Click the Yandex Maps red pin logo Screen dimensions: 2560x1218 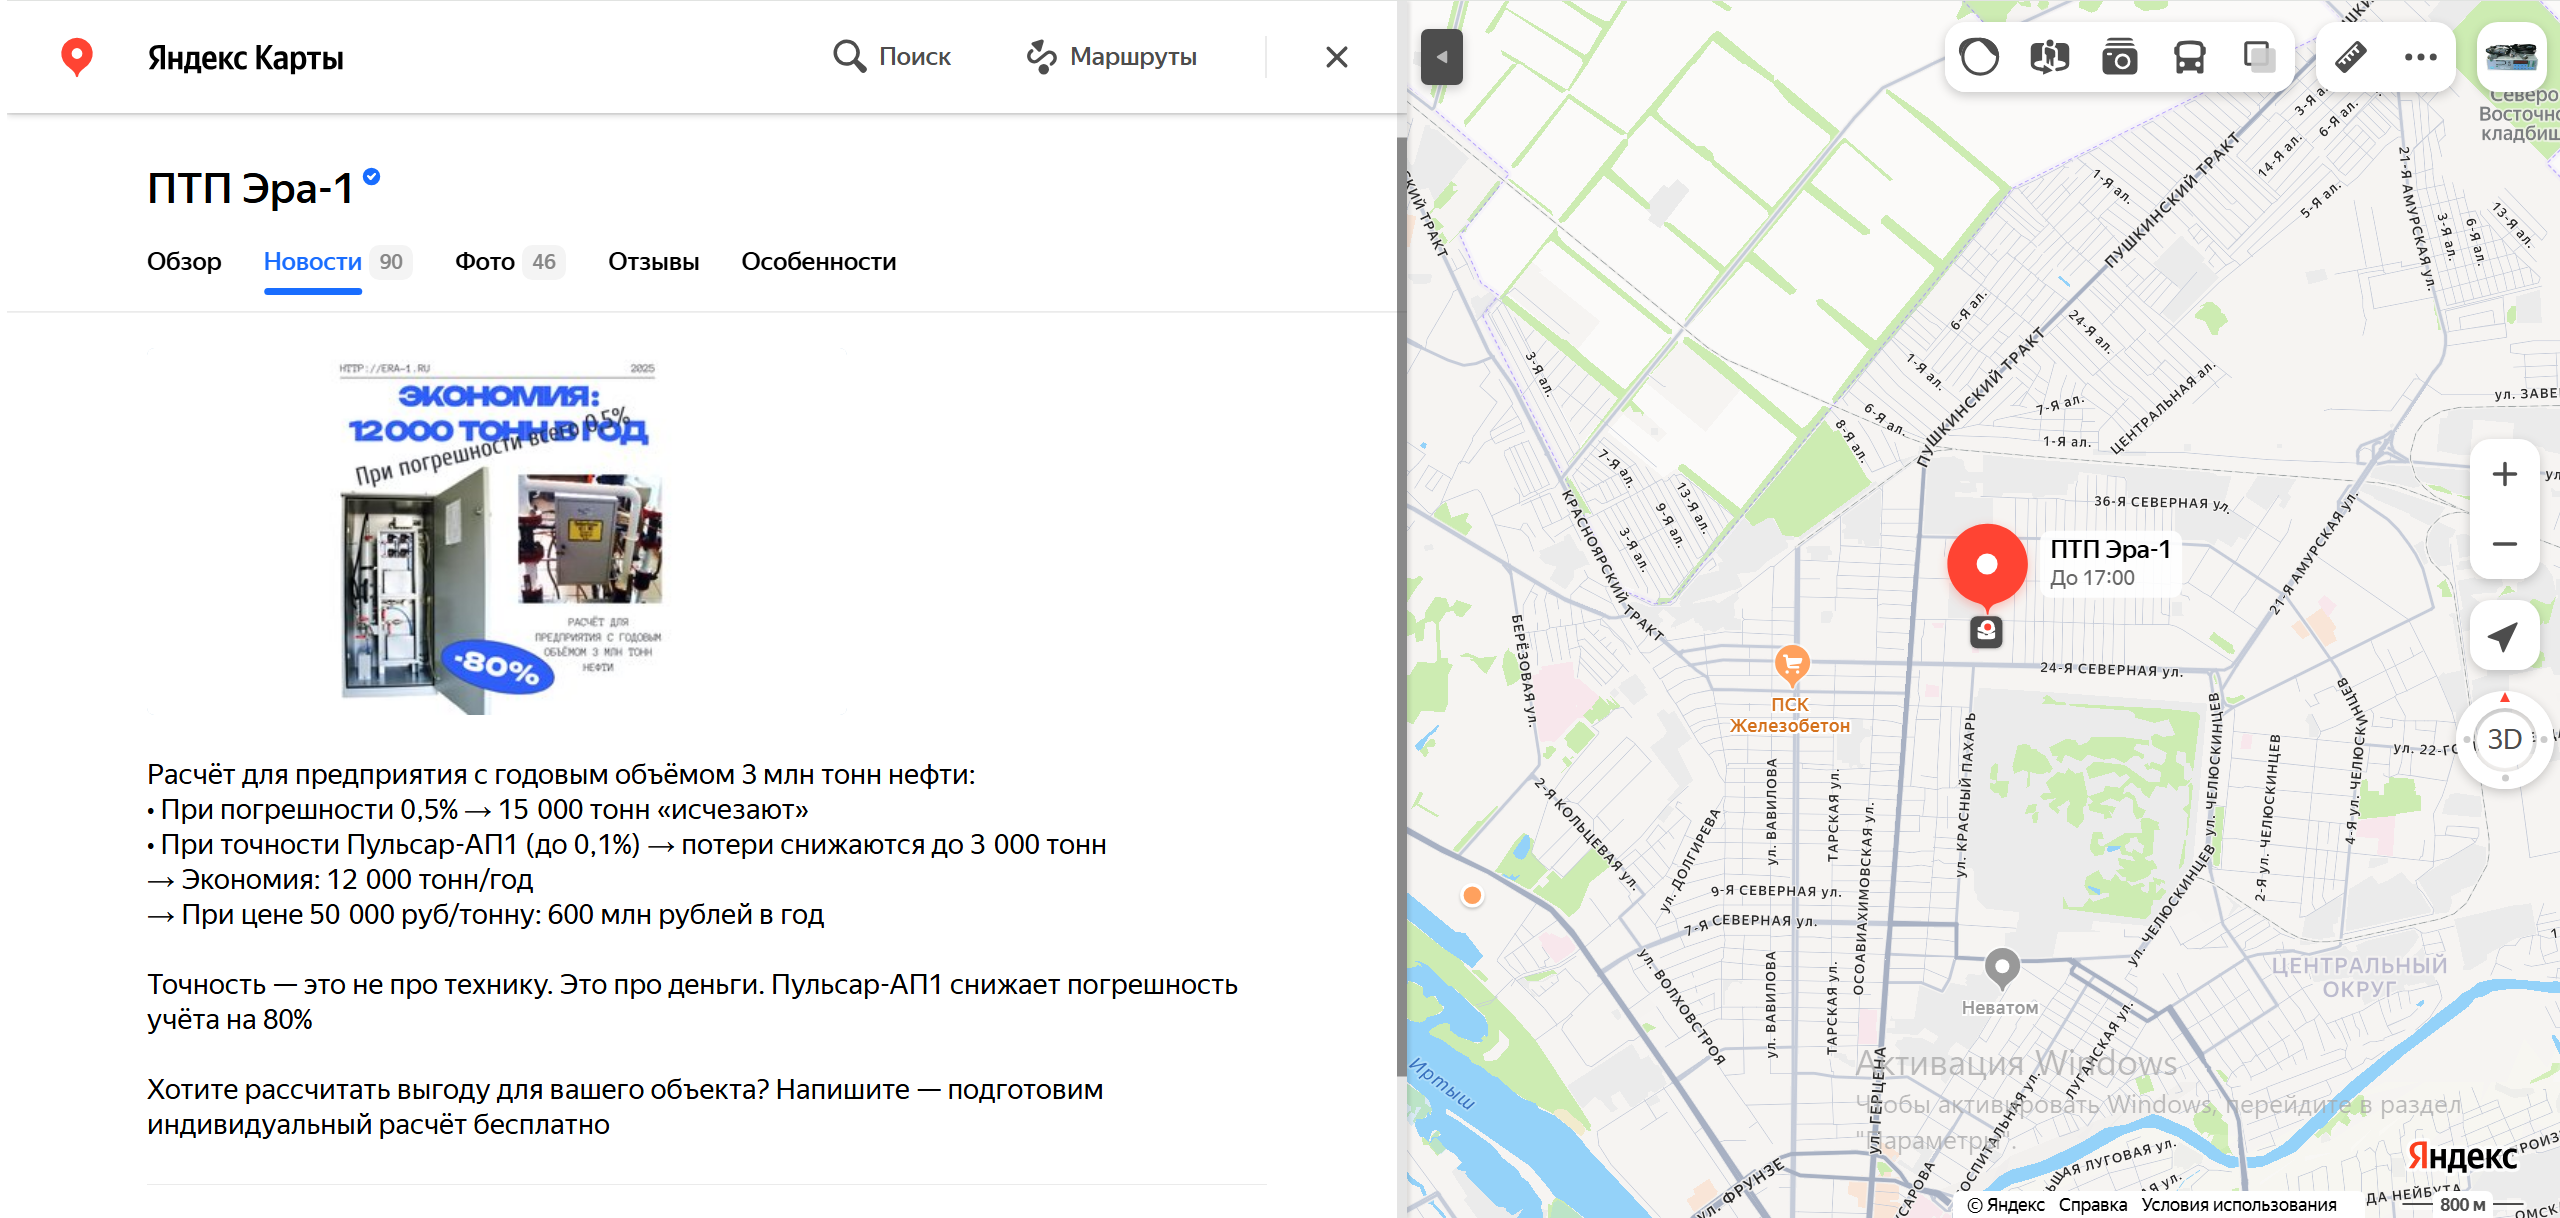(x=77, y=57)
